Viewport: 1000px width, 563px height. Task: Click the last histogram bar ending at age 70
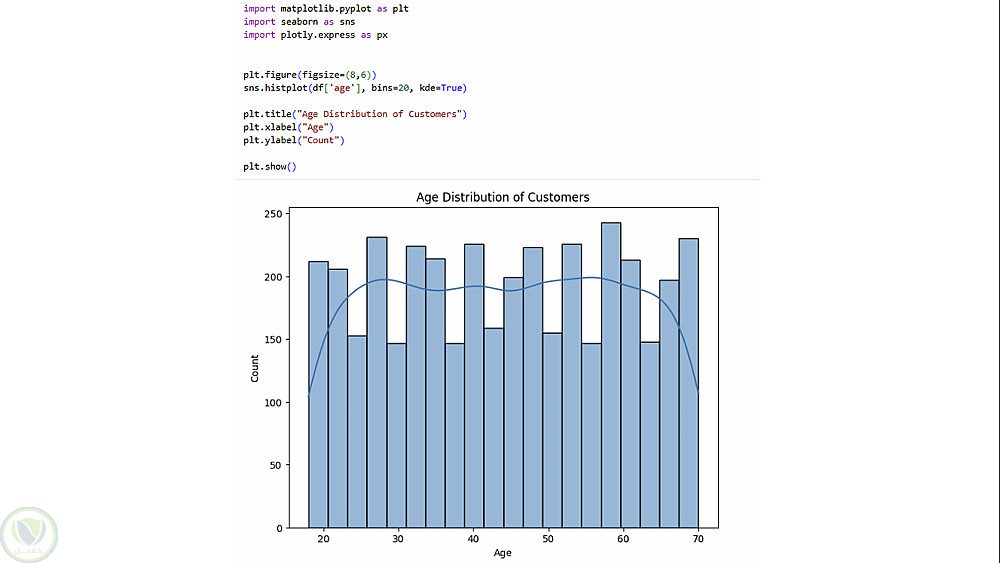pyautogui.click(x=689, y=383)
